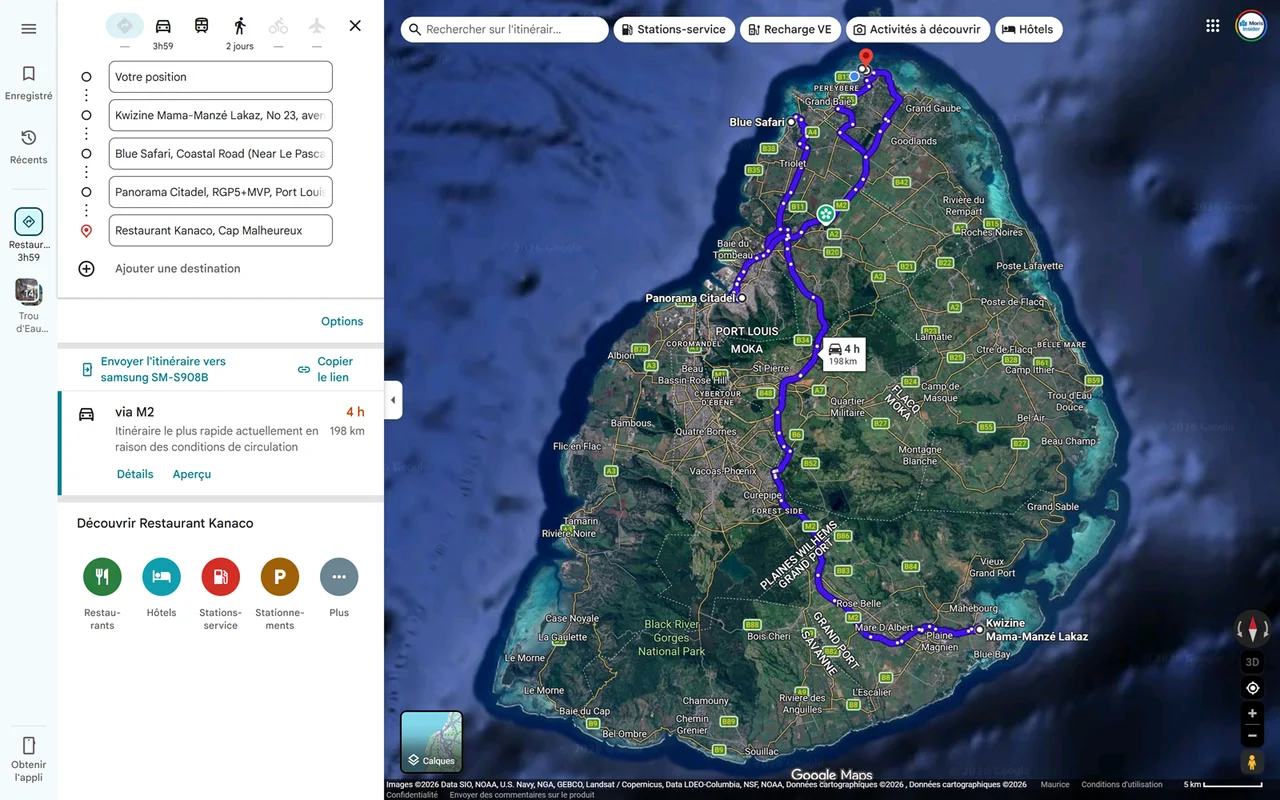
Task: Select cycling travel mode
Action: 278,26
